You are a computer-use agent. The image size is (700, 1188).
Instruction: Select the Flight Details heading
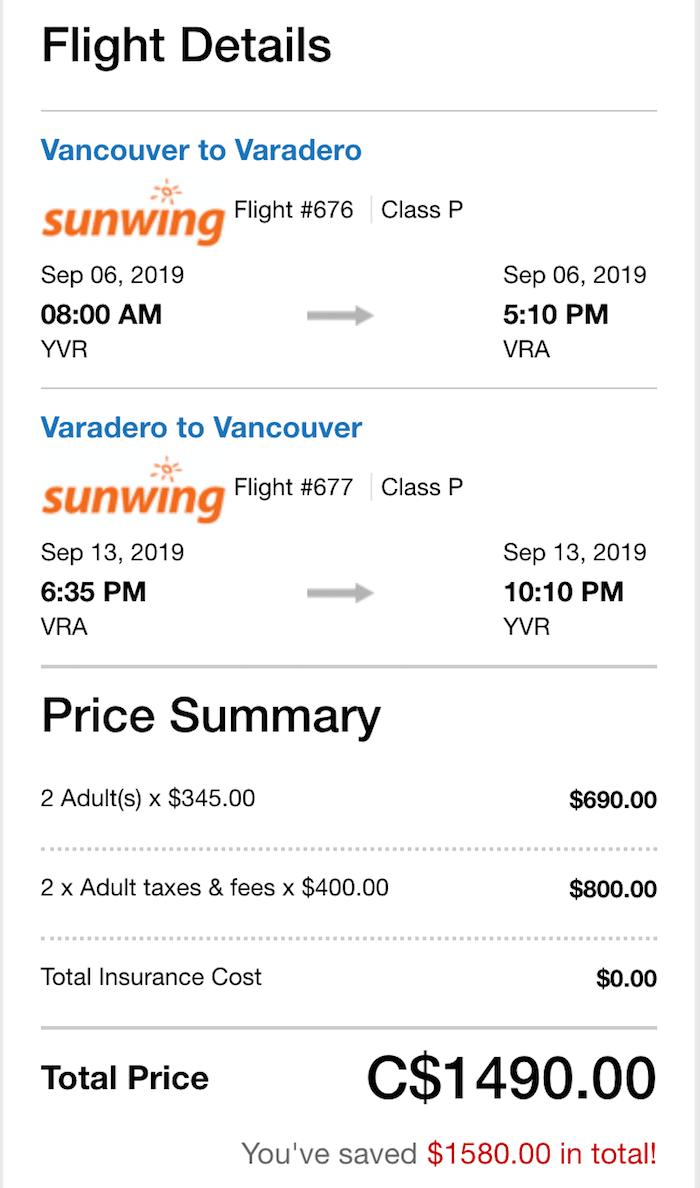pyautogui.click(x=186, y=45)
